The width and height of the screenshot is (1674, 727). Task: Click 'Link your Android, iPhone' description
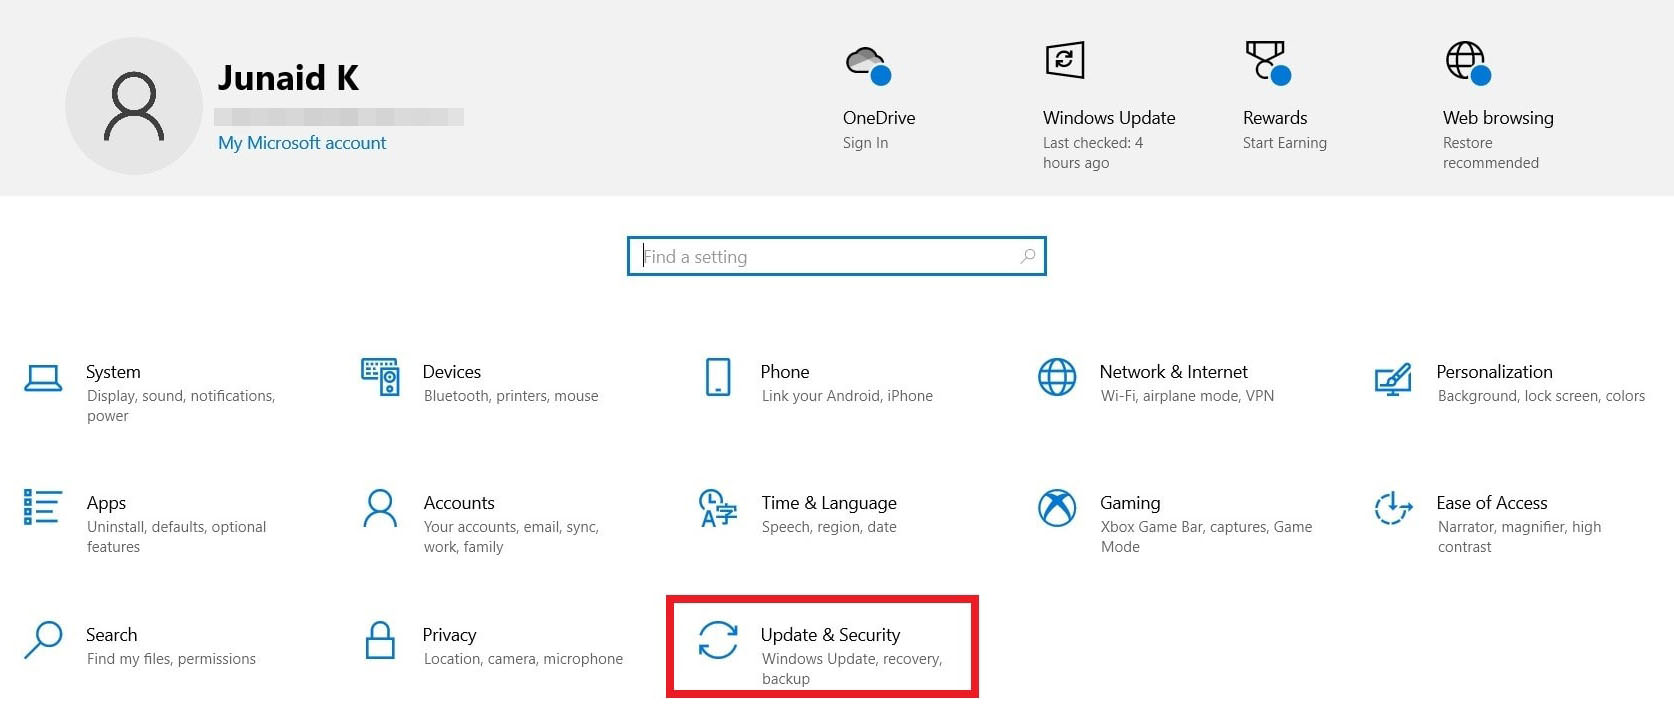click(847, 396)
